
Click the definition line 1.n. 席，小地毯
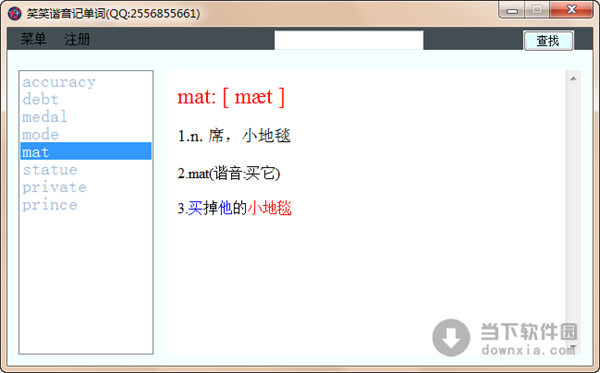tap(234, 136)
